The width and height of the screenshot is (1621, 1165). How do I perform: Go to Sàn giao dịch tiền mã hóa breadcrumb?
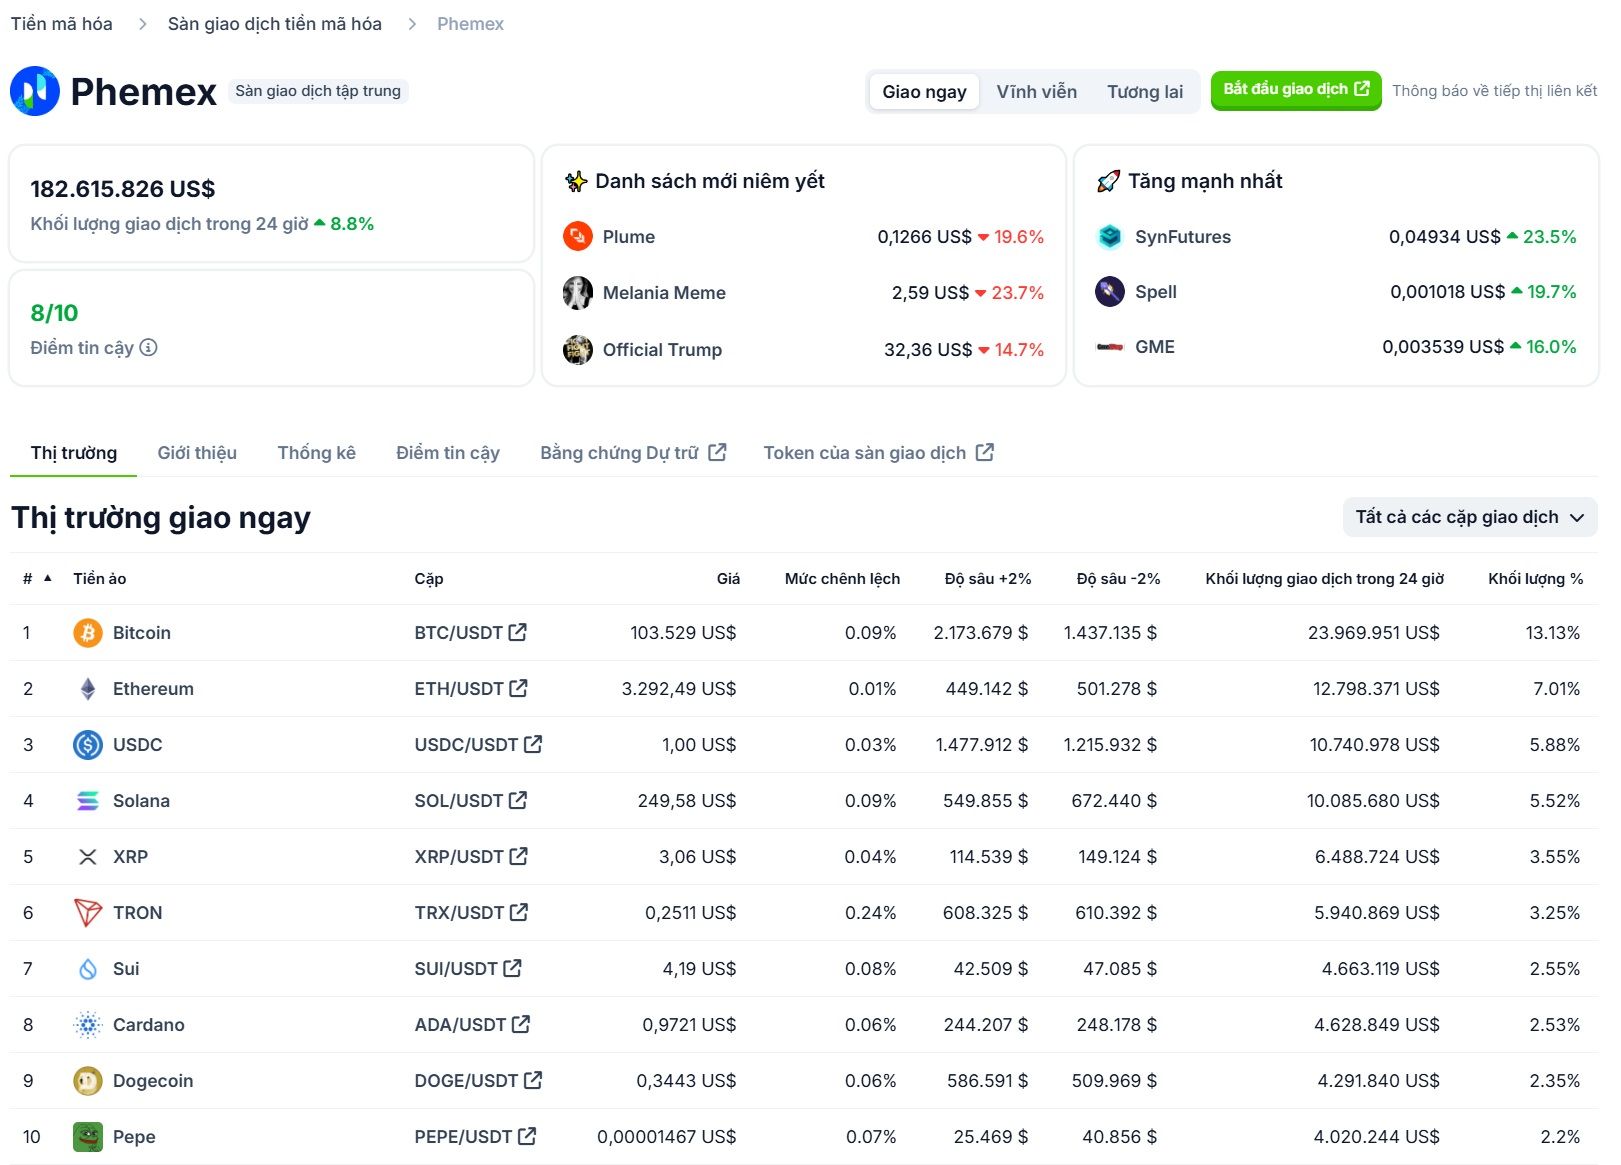point(275,24)
